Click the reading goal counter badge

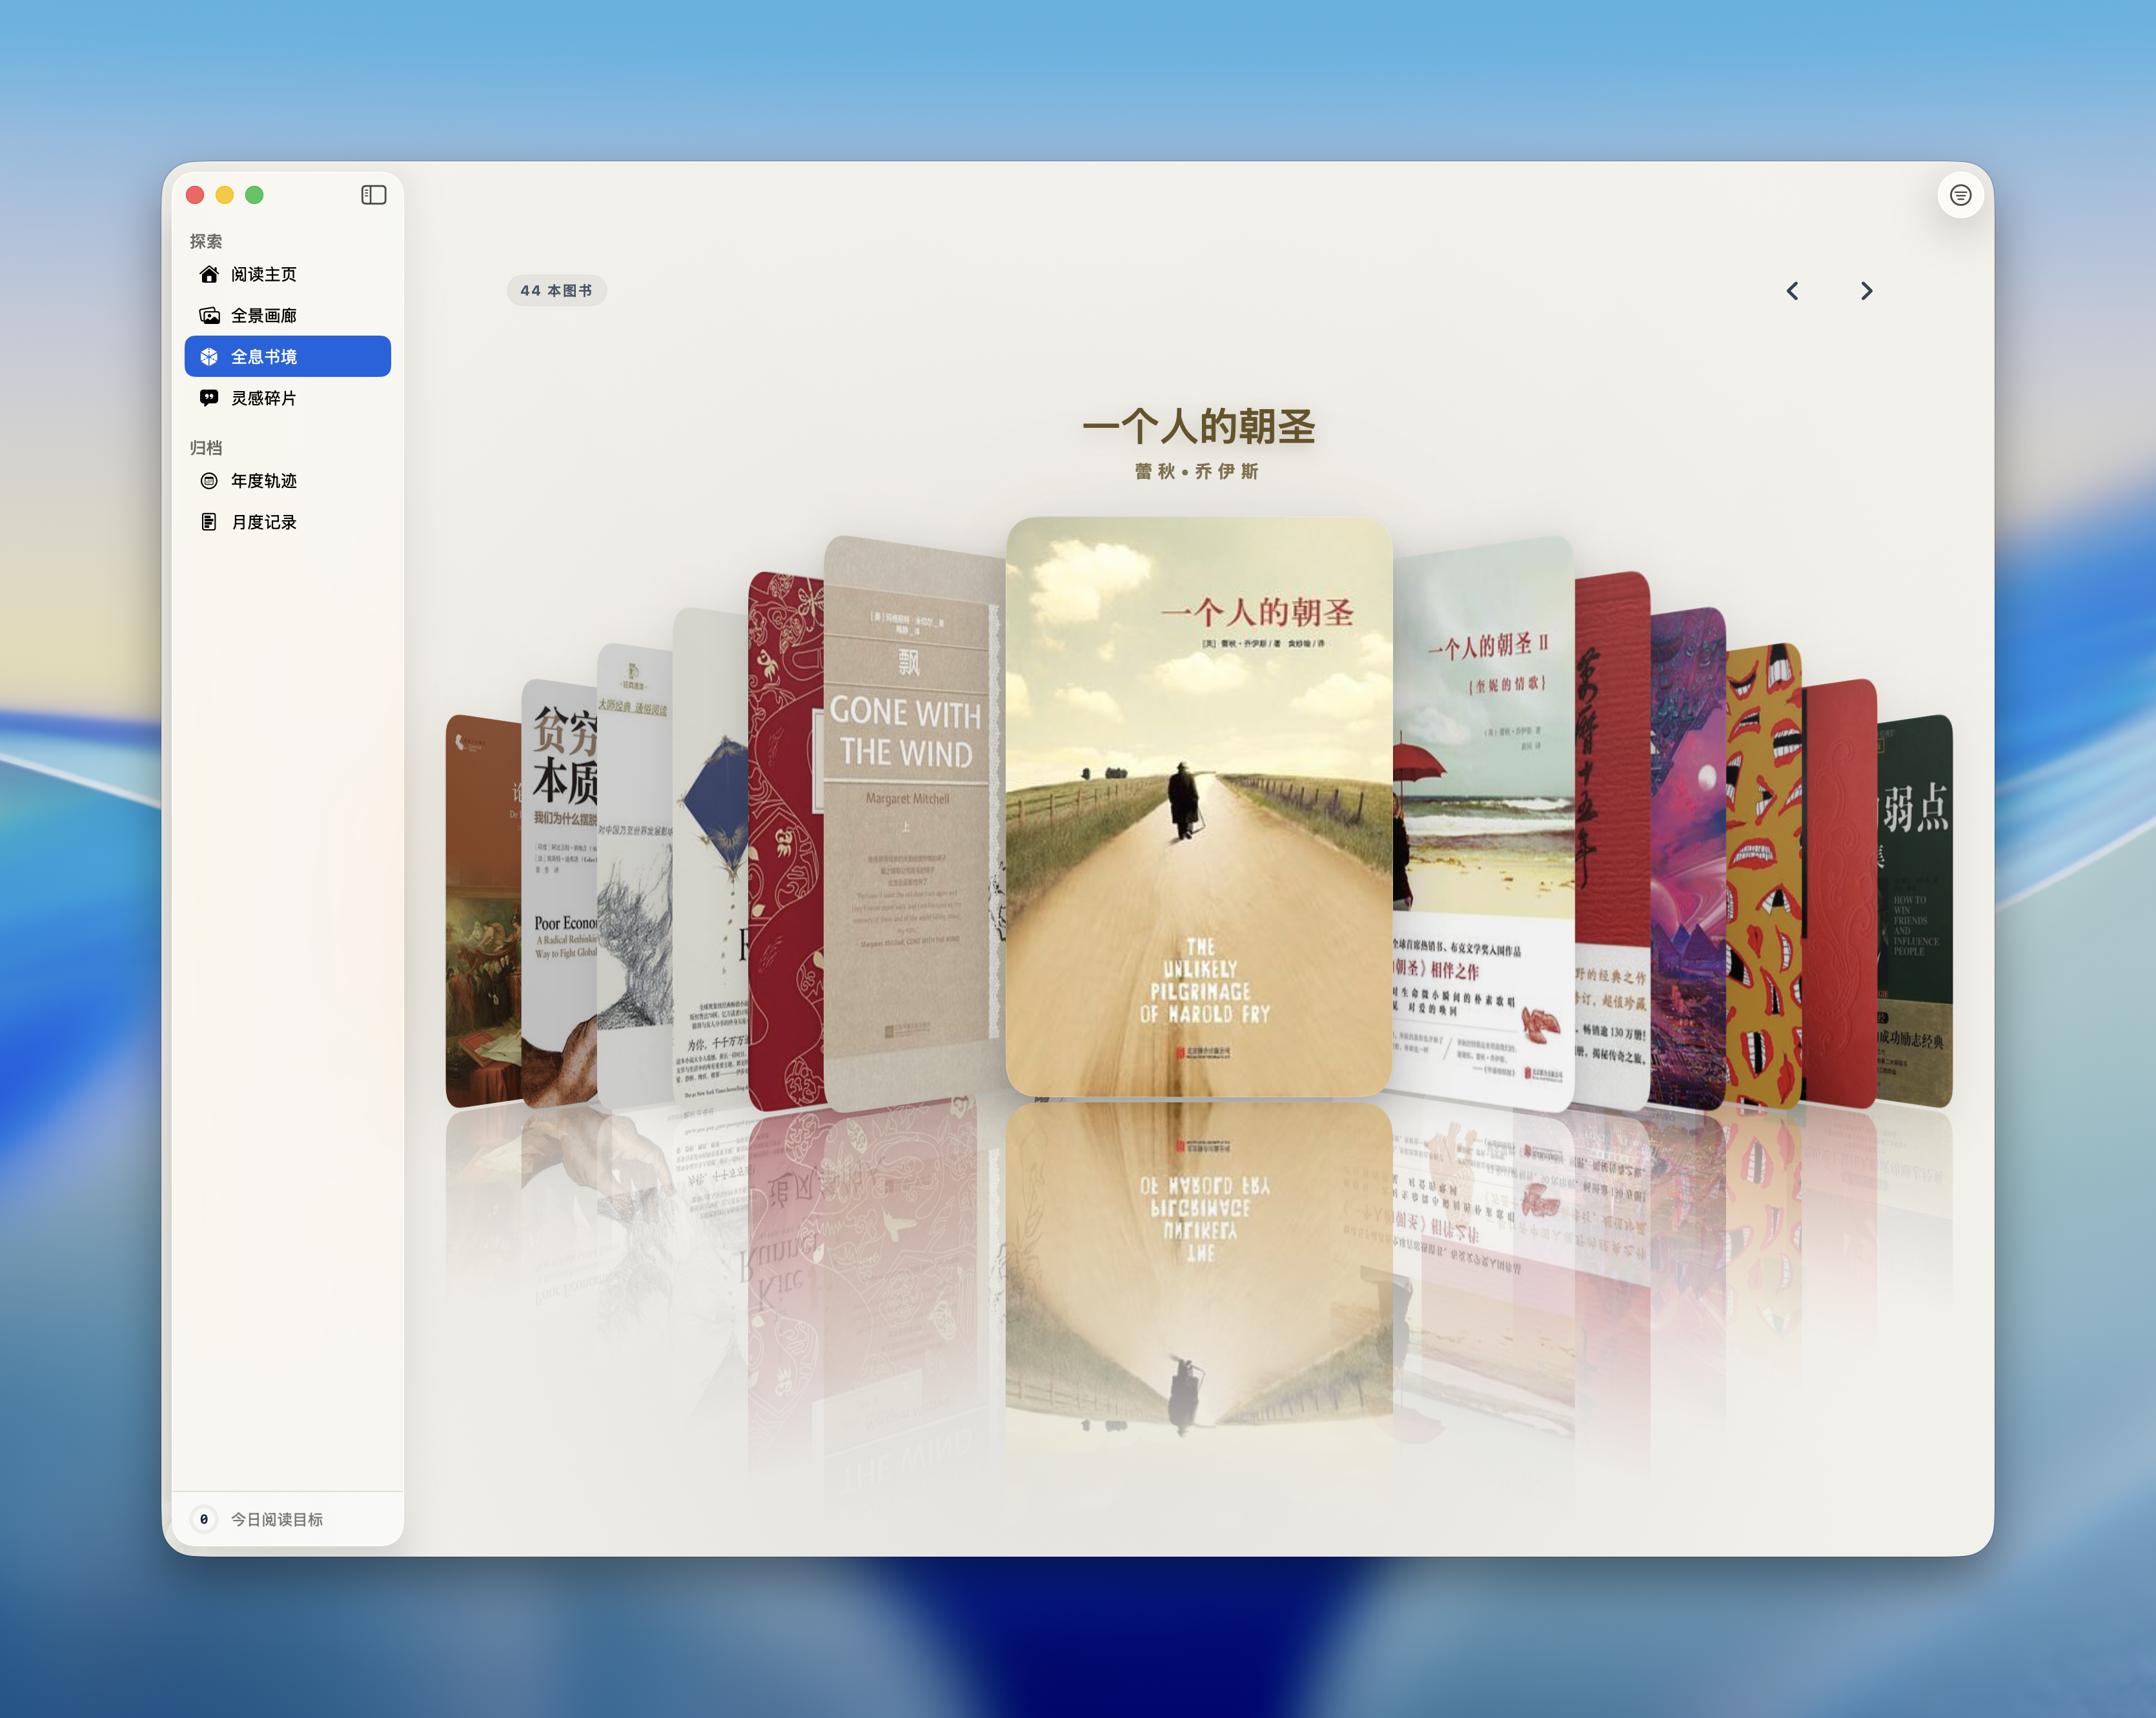coord(204,1519)
